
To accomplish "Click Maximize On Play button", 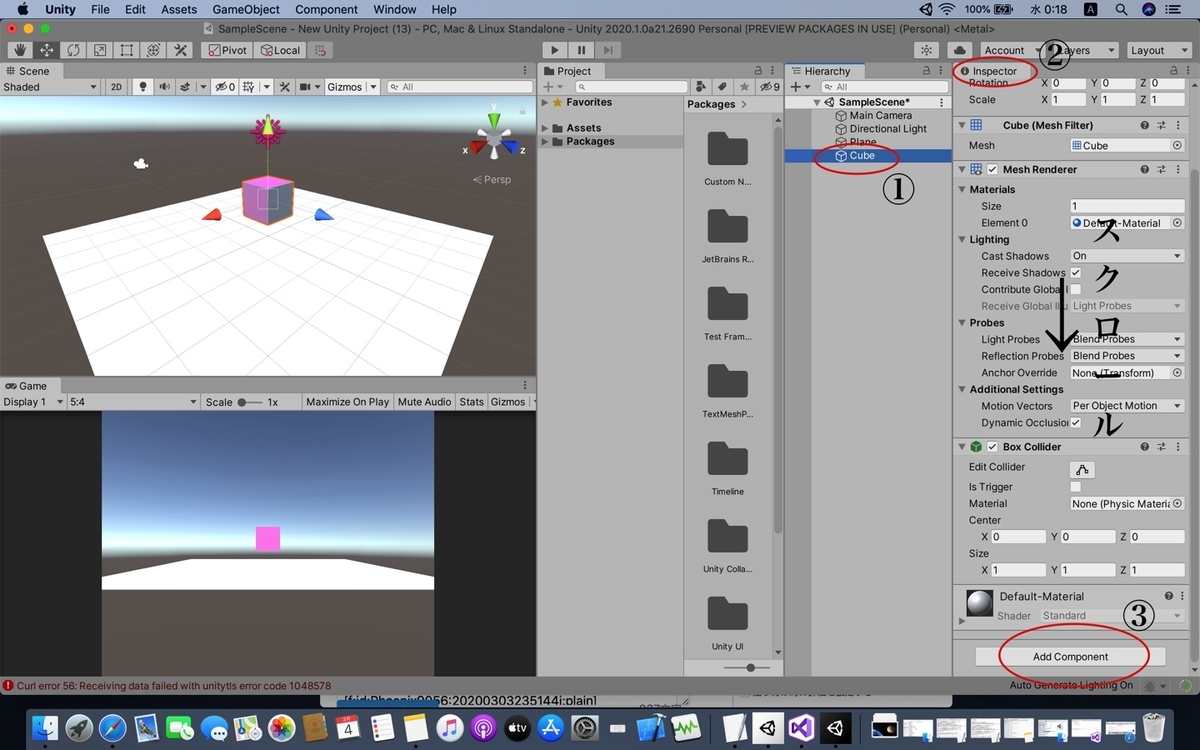I will point(347,402).
